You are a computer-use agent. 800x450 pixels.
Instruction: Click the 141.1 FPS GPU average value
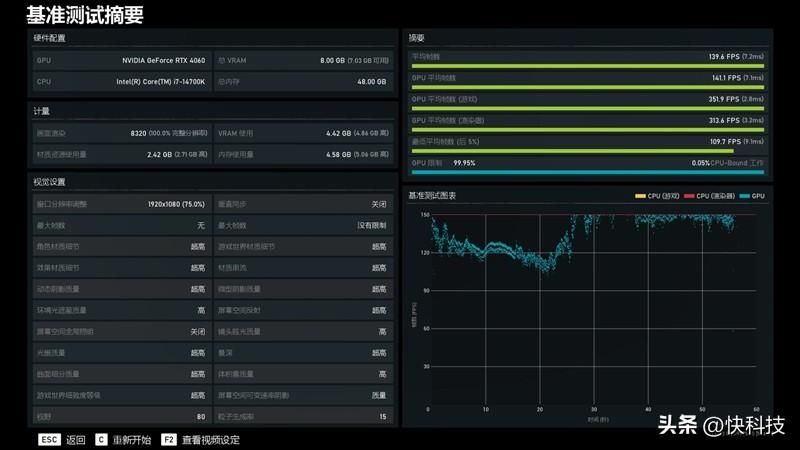(726, 78)
